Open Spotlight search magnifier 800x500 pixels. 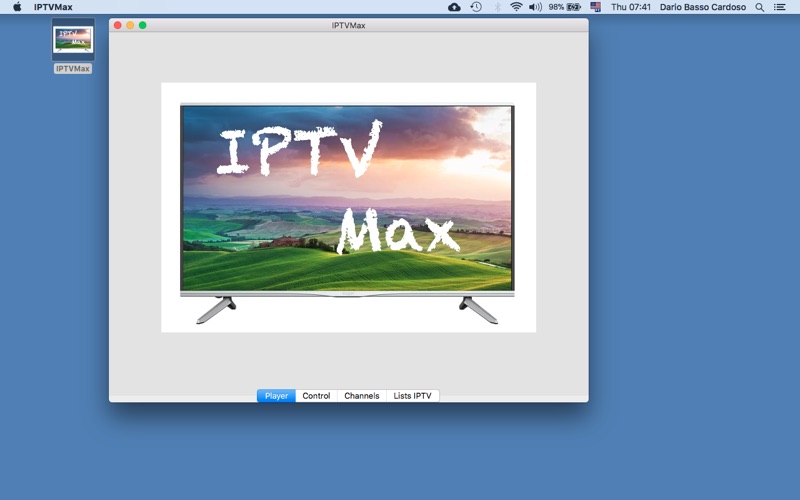(760, 7)
